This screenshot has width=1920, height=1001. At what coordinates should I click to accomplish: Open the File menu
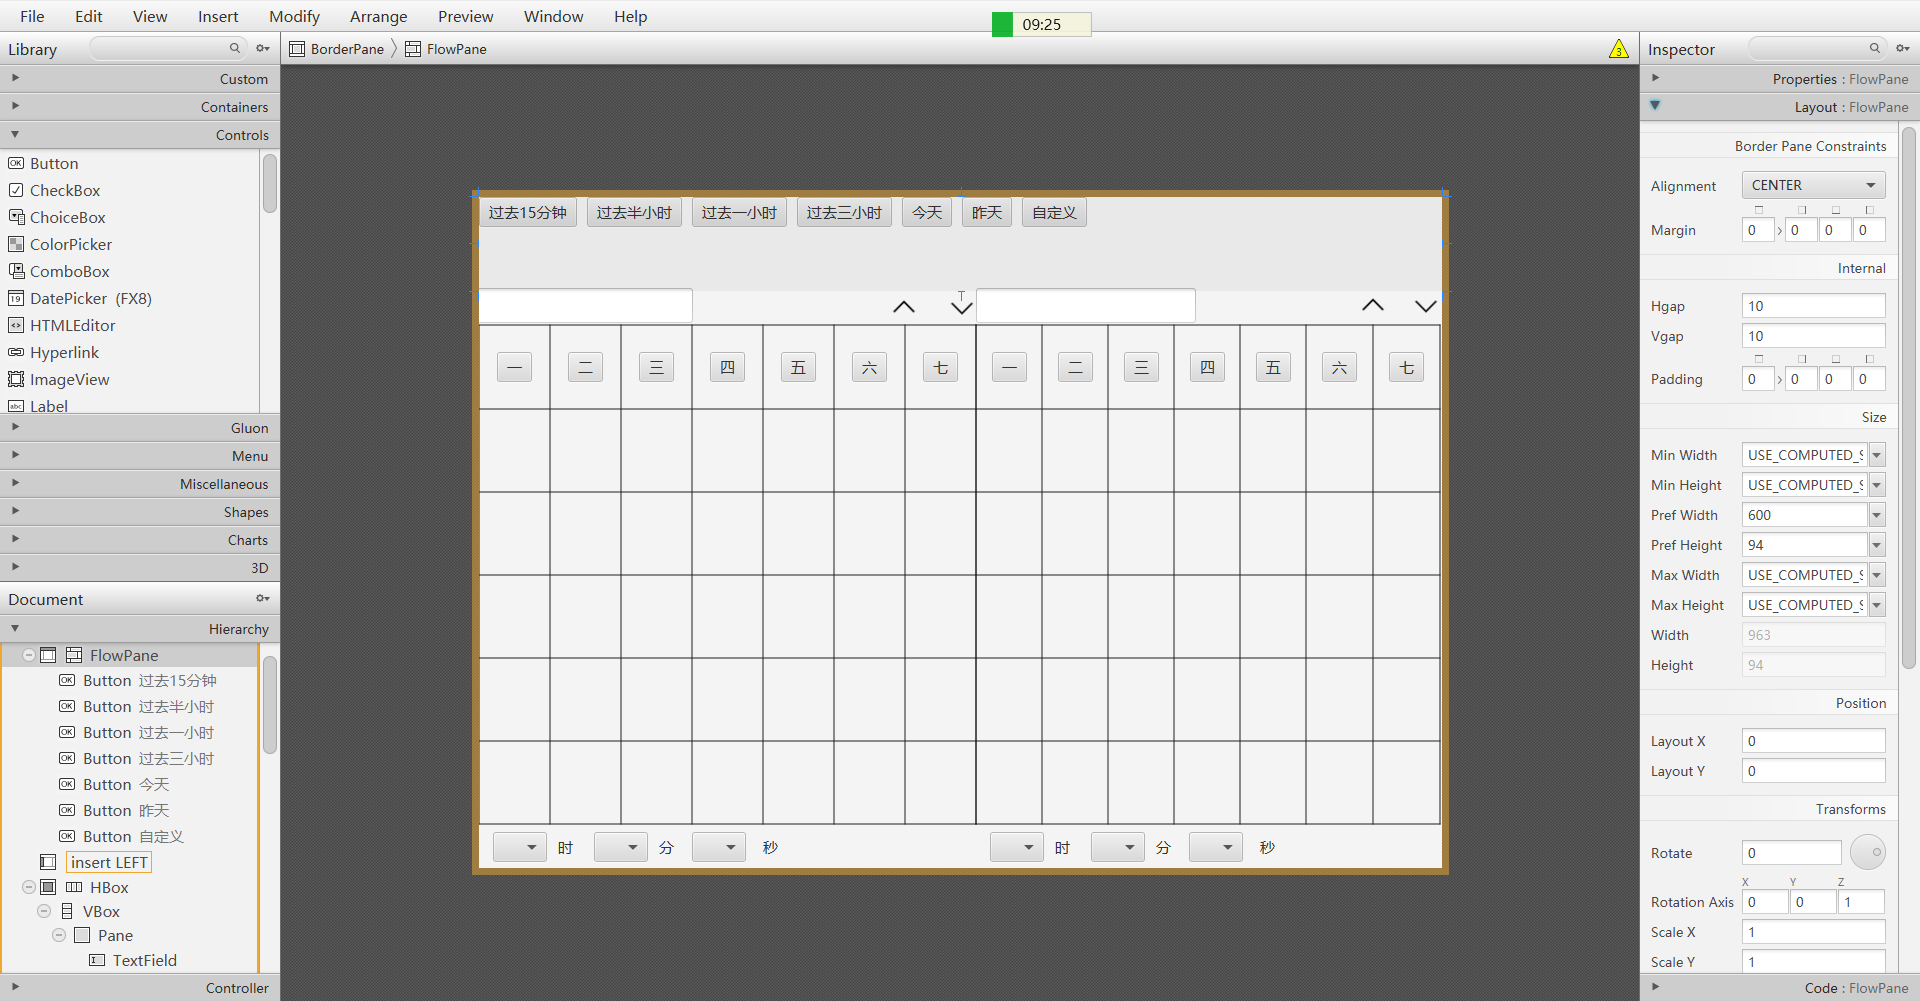[x=32, y=16]
